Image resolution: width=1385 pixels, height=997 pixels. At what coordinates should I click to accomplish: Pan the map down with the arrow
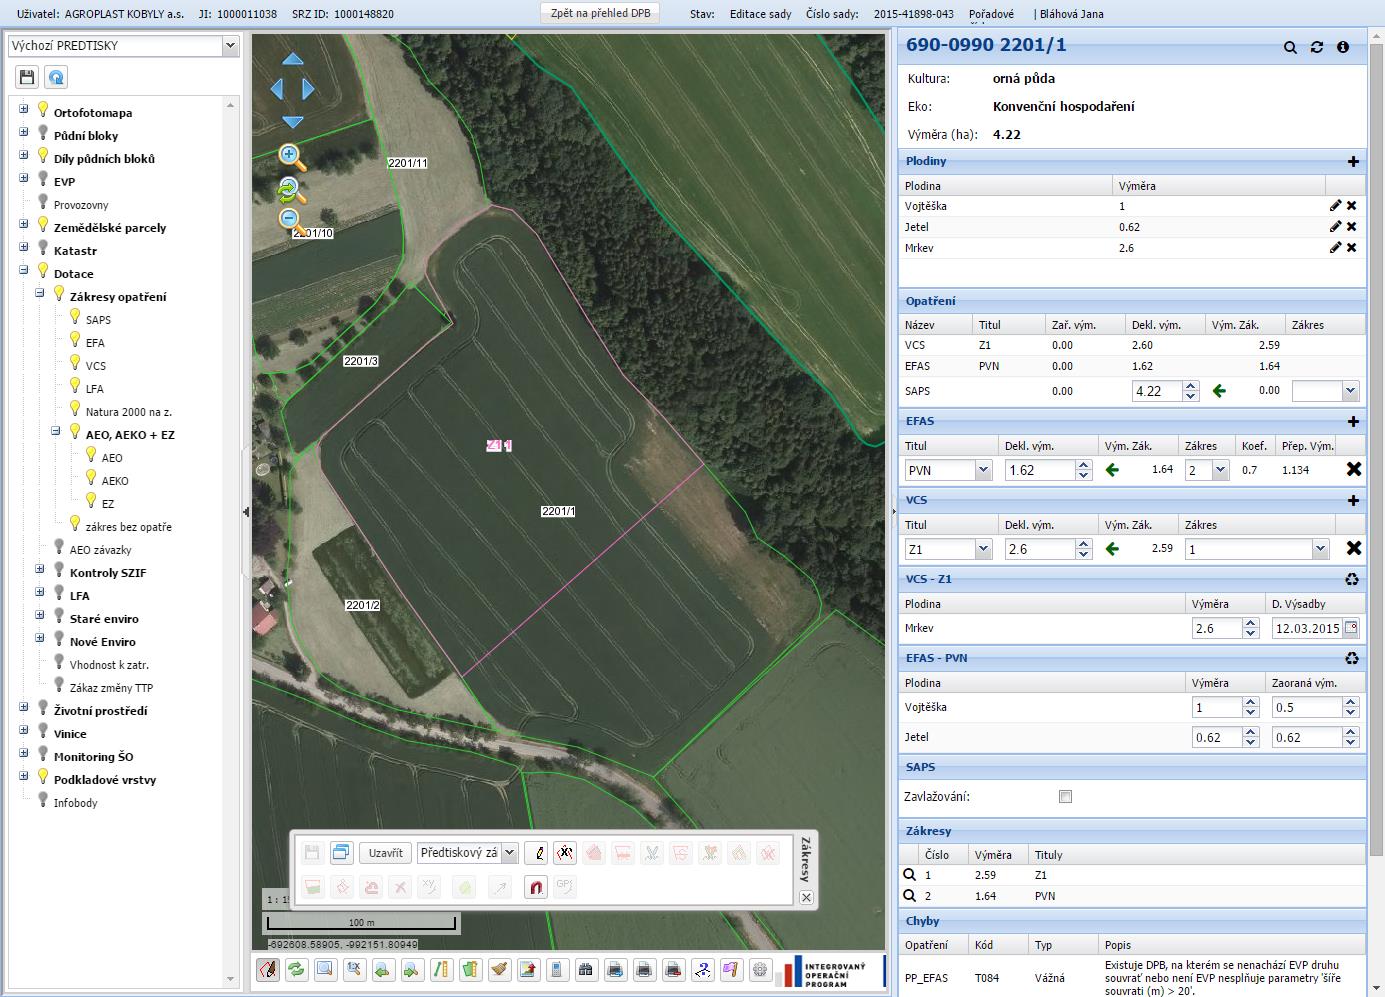coord(292,121)
